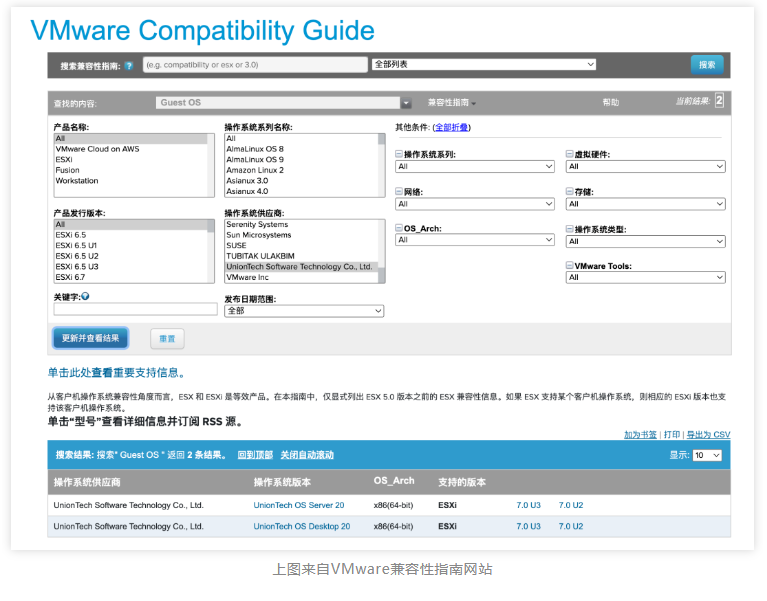Click the 更新并查看结果 button
The width and height of the screenshot is (767, 601).
pyautogui.click(x=90, y=339)
